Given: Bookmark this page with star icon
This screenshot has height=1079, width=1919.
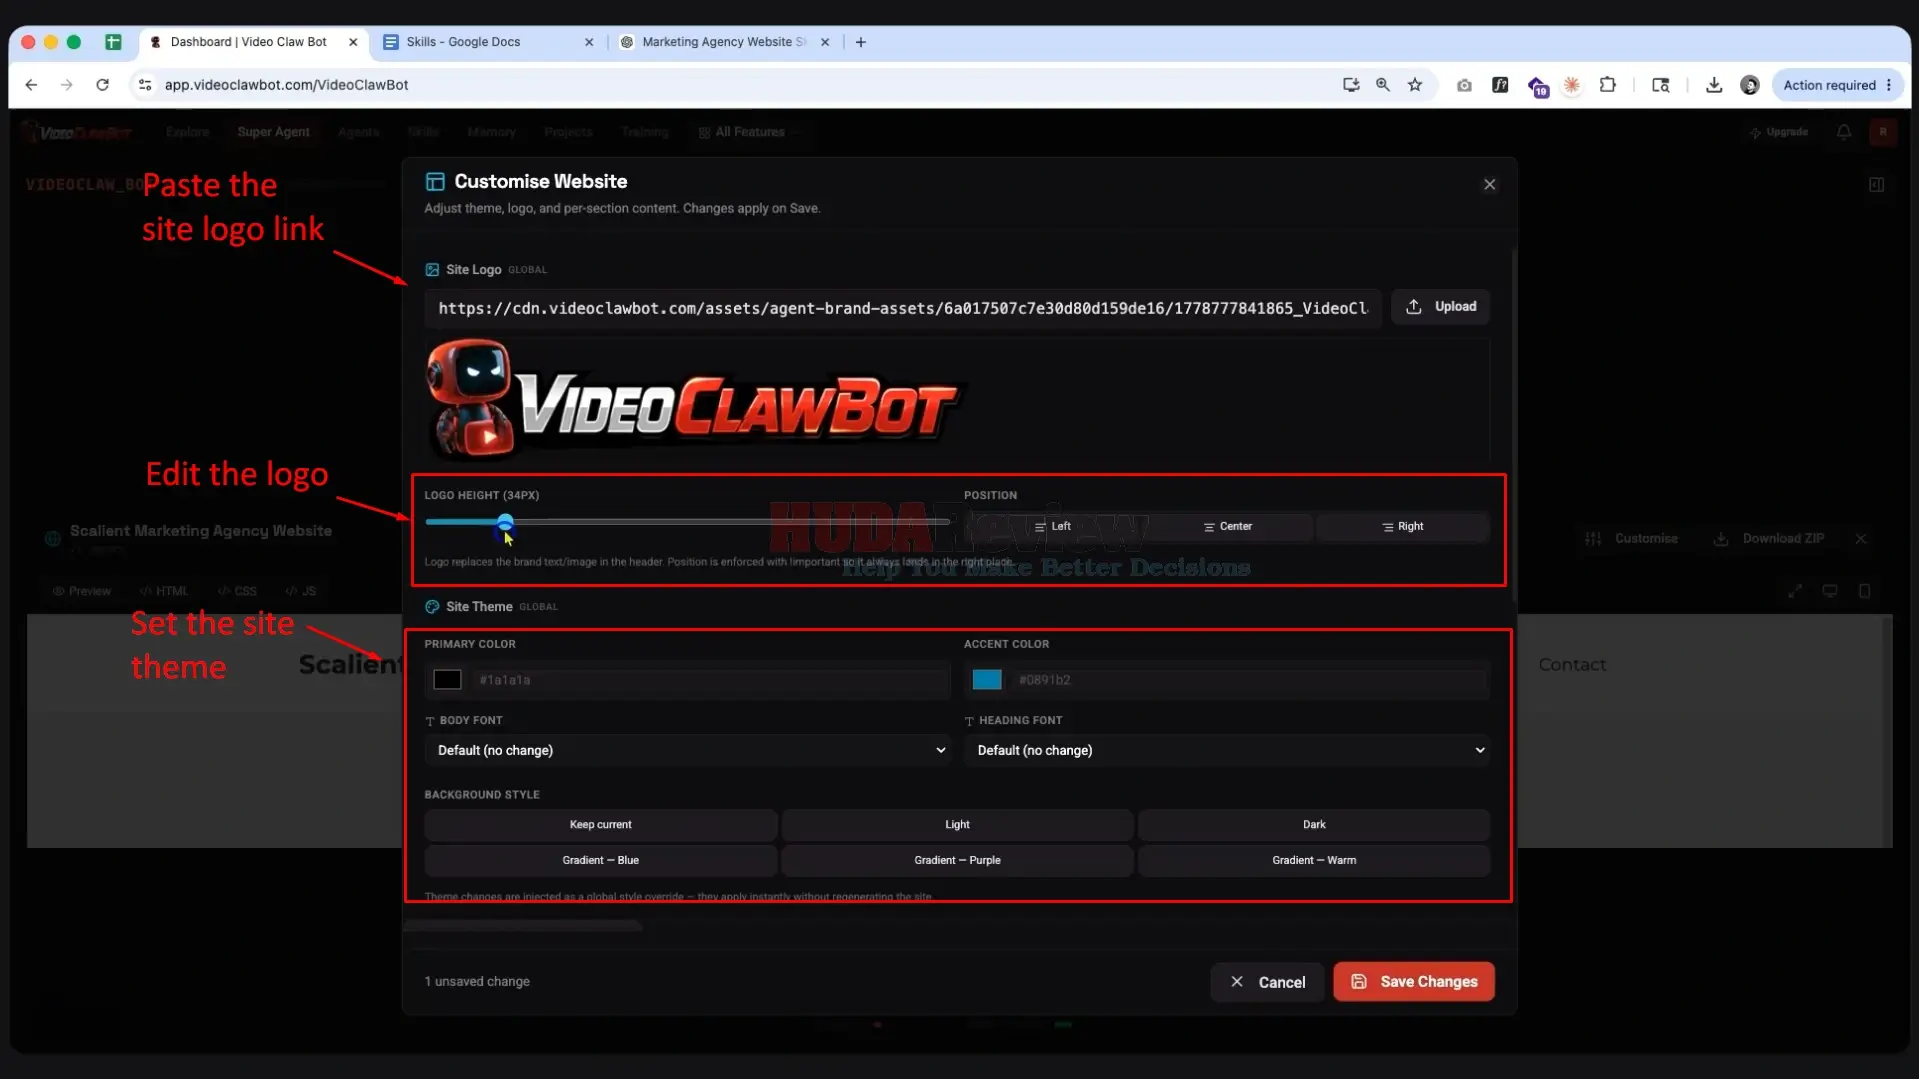Looking at the screenshot, I should click(1415, 85).
